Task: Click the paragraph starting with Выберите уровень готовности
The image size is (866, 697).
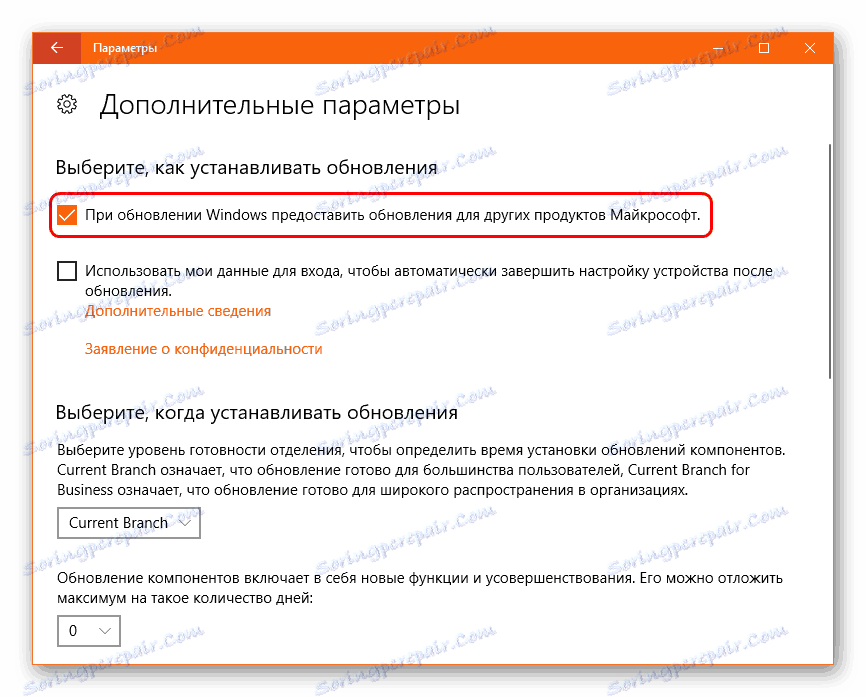Action: 421,470
